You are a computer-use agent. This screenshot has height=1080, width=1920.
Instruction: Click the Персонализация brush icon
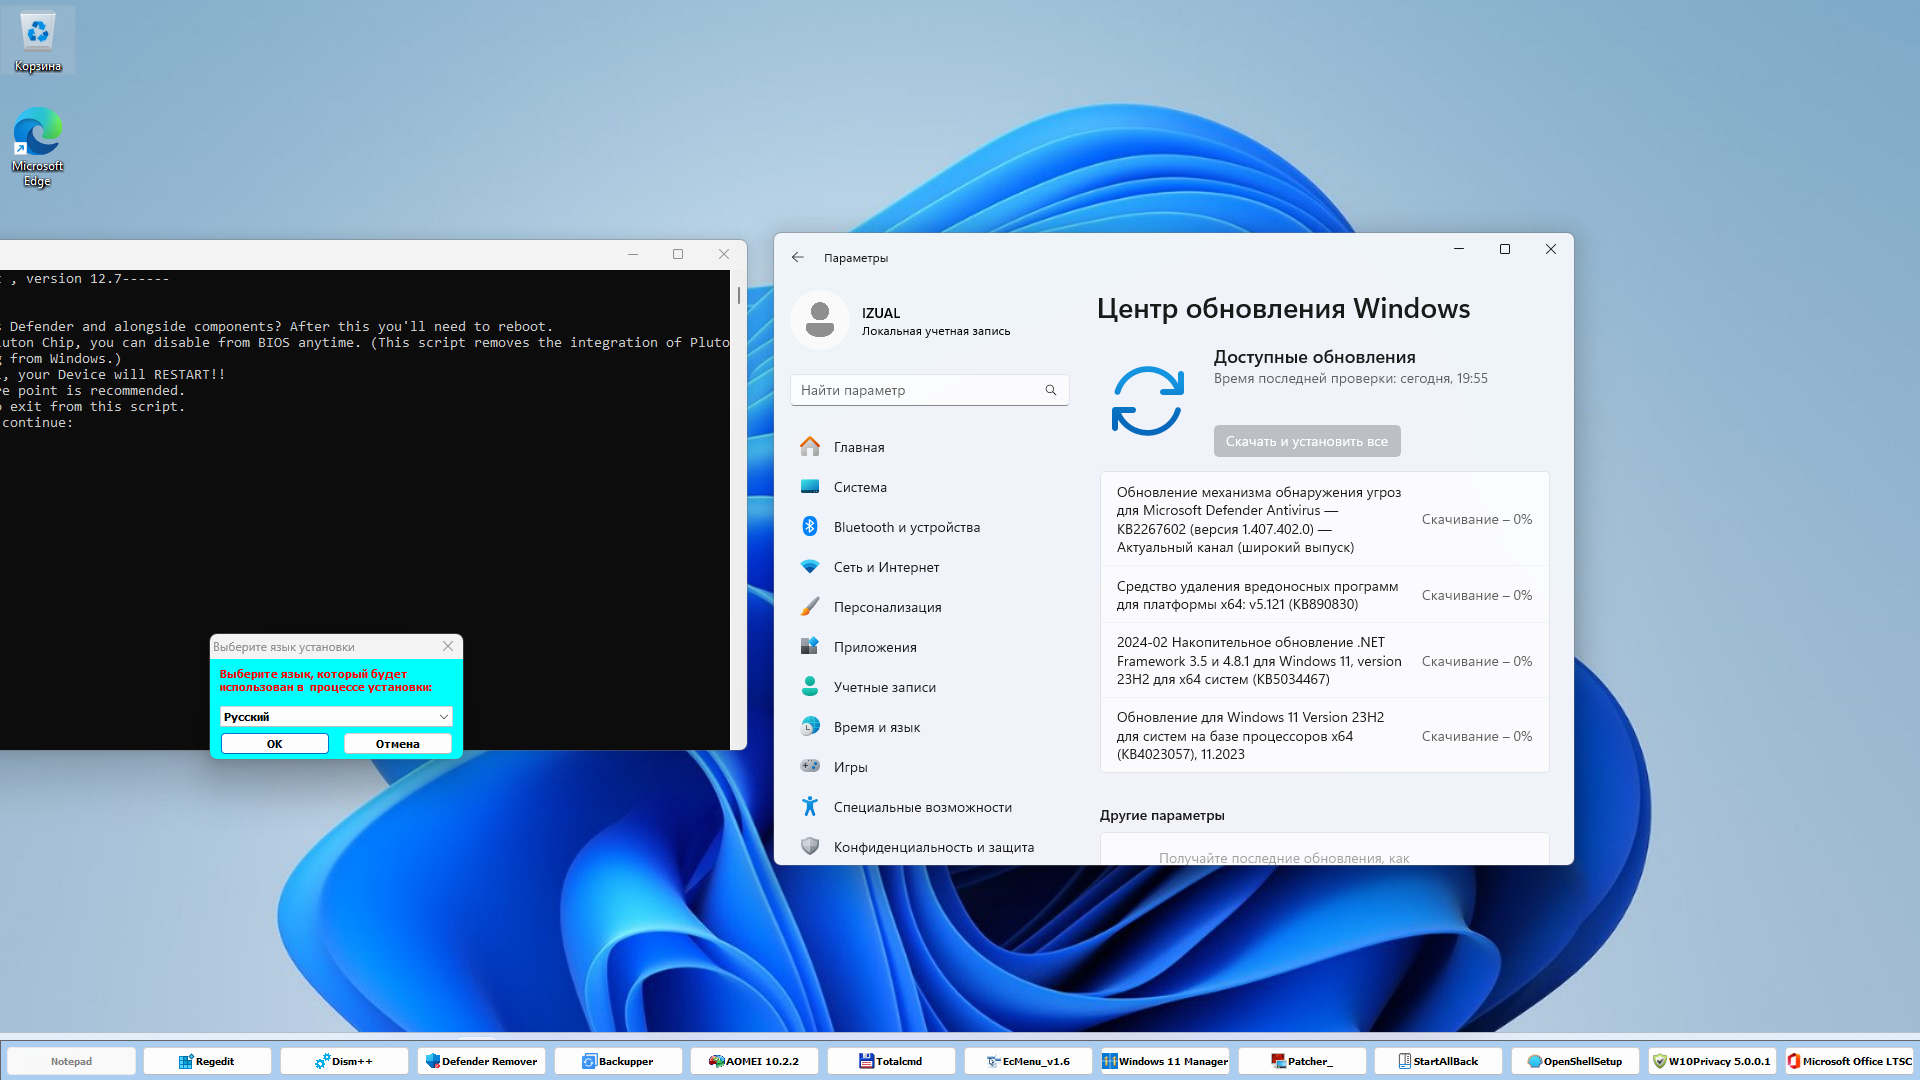(x=810, y=607)
